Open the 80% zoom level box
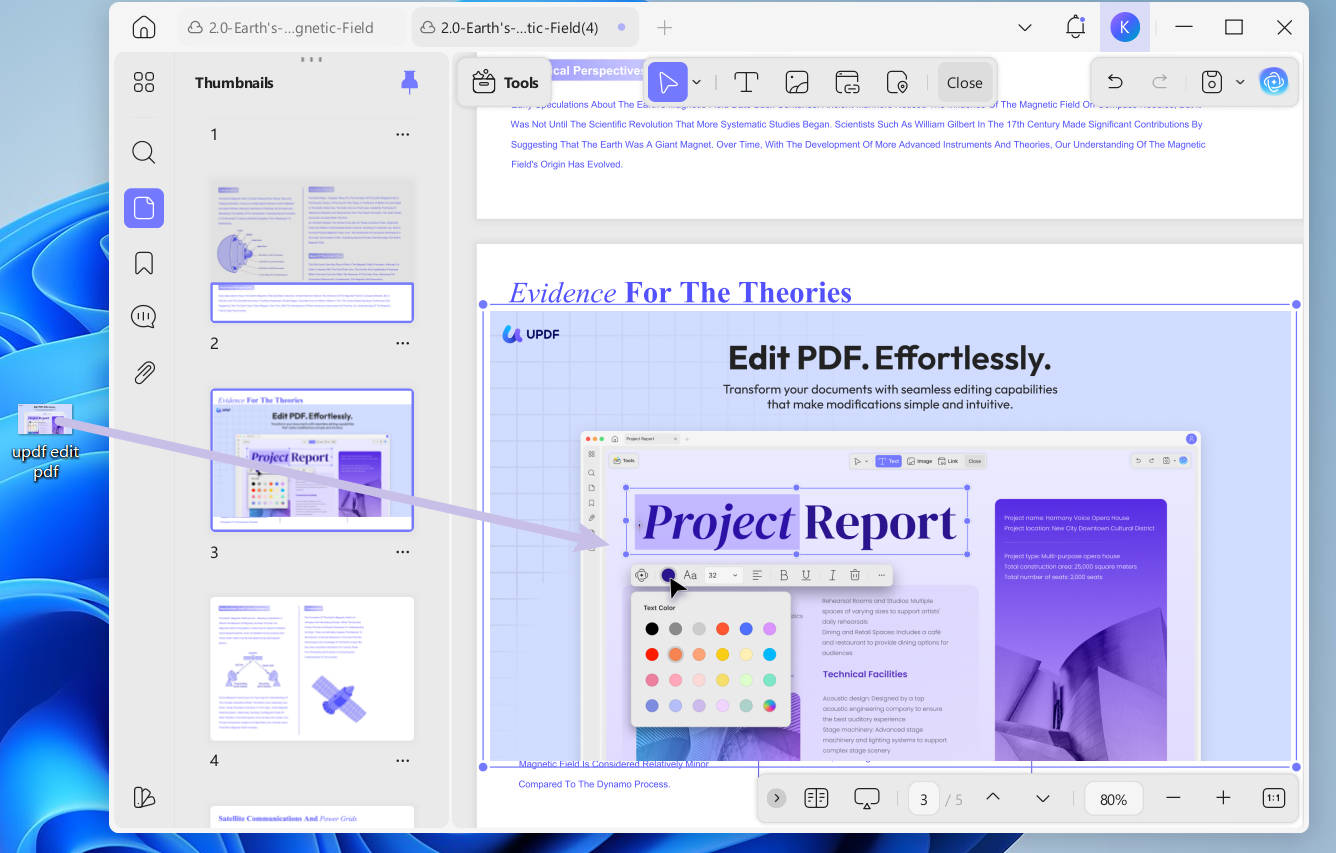 [1113, 799]
